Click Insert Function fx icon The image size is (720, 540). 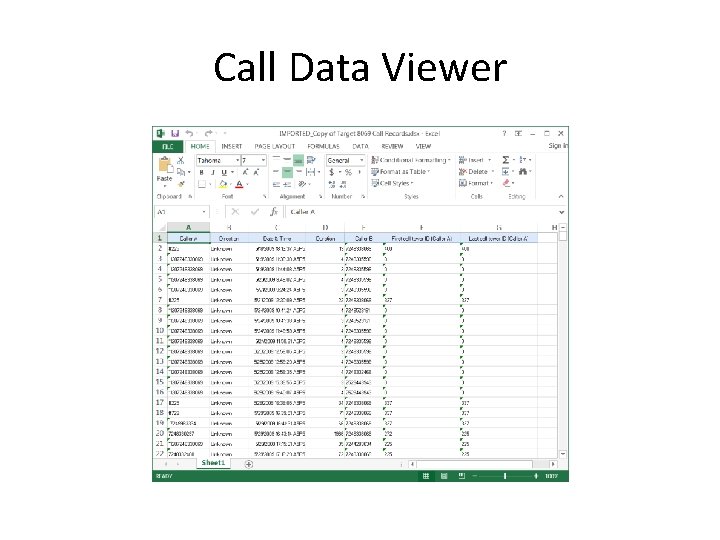coord(274,212)
